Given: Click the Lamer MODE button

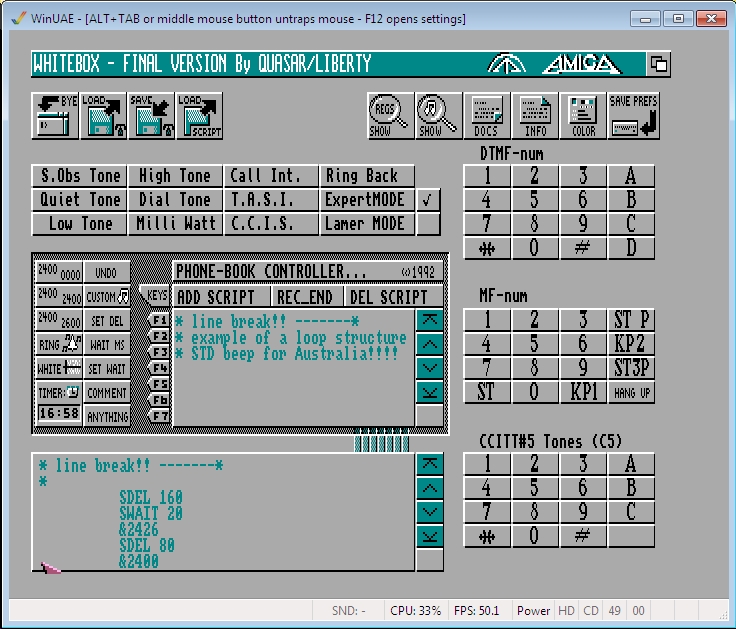Looking at the screenshot, I should tap(367, 224).
